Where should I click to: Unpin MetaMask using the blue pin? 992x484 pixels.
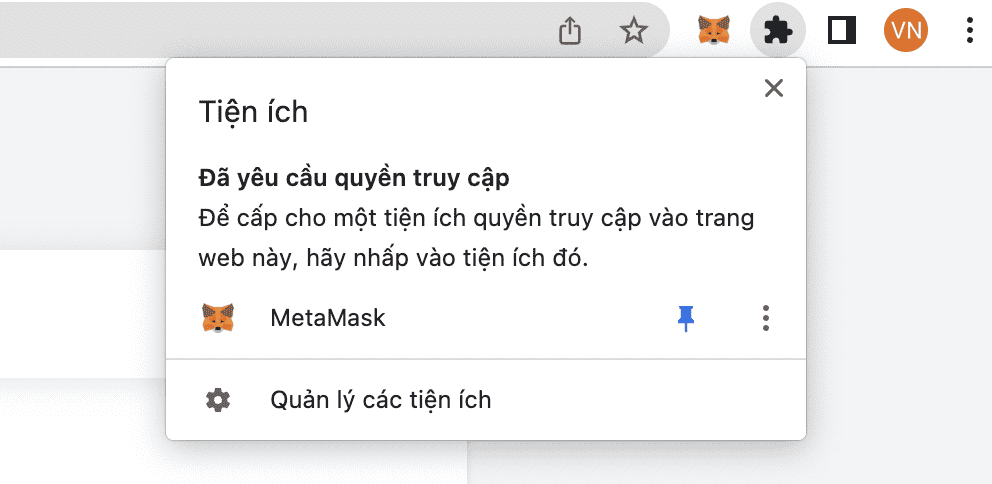[x=685, y=319]
